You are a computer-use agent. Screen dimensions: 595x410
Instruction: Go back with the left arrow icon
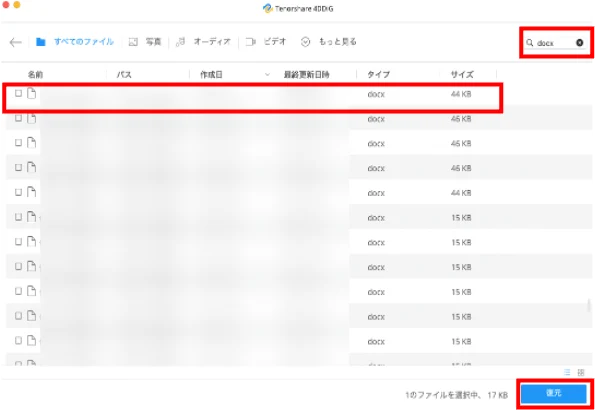click(x=16, y=42)
